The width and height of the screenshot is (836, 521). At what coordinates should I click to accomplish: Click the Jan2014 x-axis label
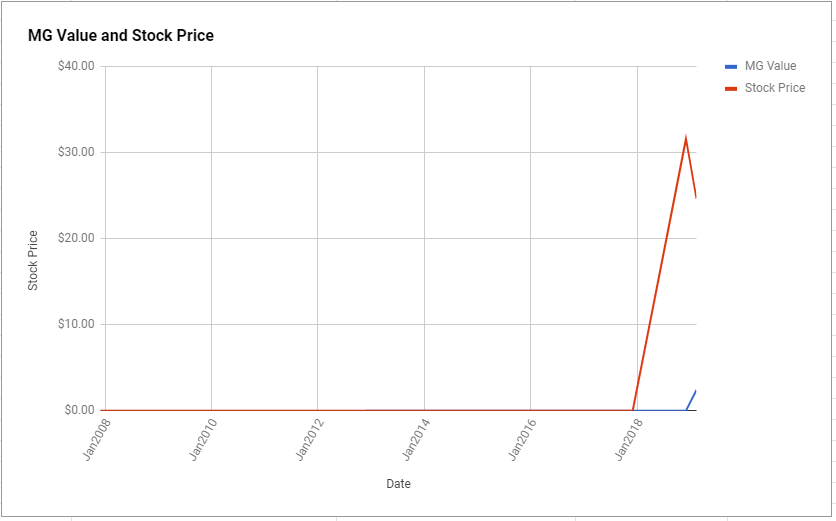point(416,439)
